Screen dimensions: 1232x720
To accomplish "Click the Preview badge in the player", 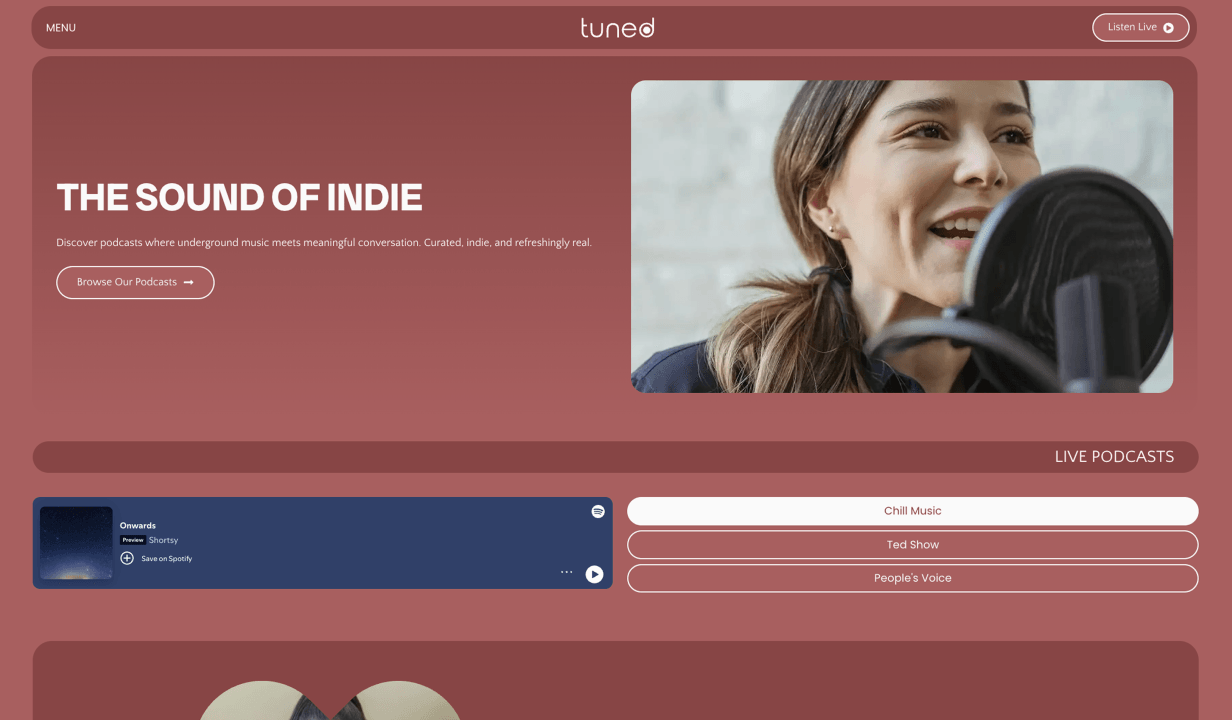I will click(133, 540).
